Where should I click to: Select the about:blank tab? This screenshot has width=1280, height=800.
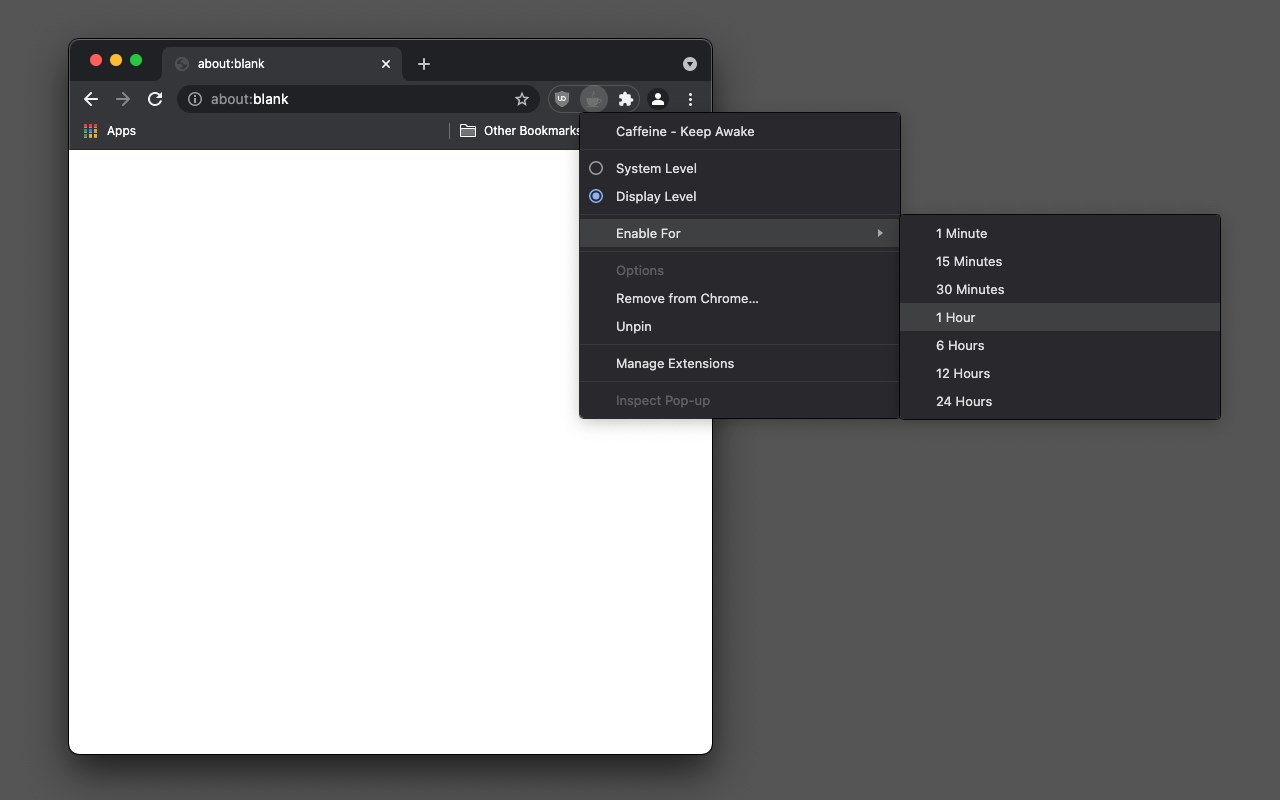(282, 64)
